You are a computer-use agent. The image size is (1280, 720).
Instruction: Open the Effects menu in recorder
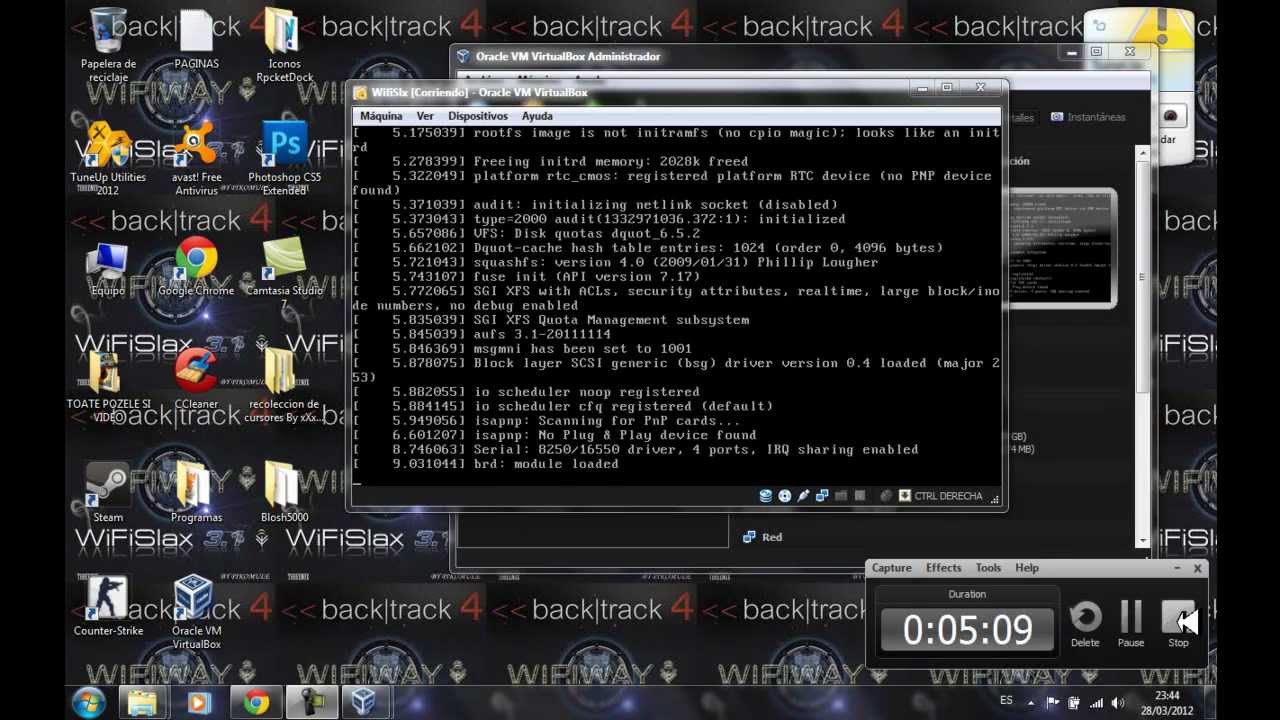click(943, 568)
